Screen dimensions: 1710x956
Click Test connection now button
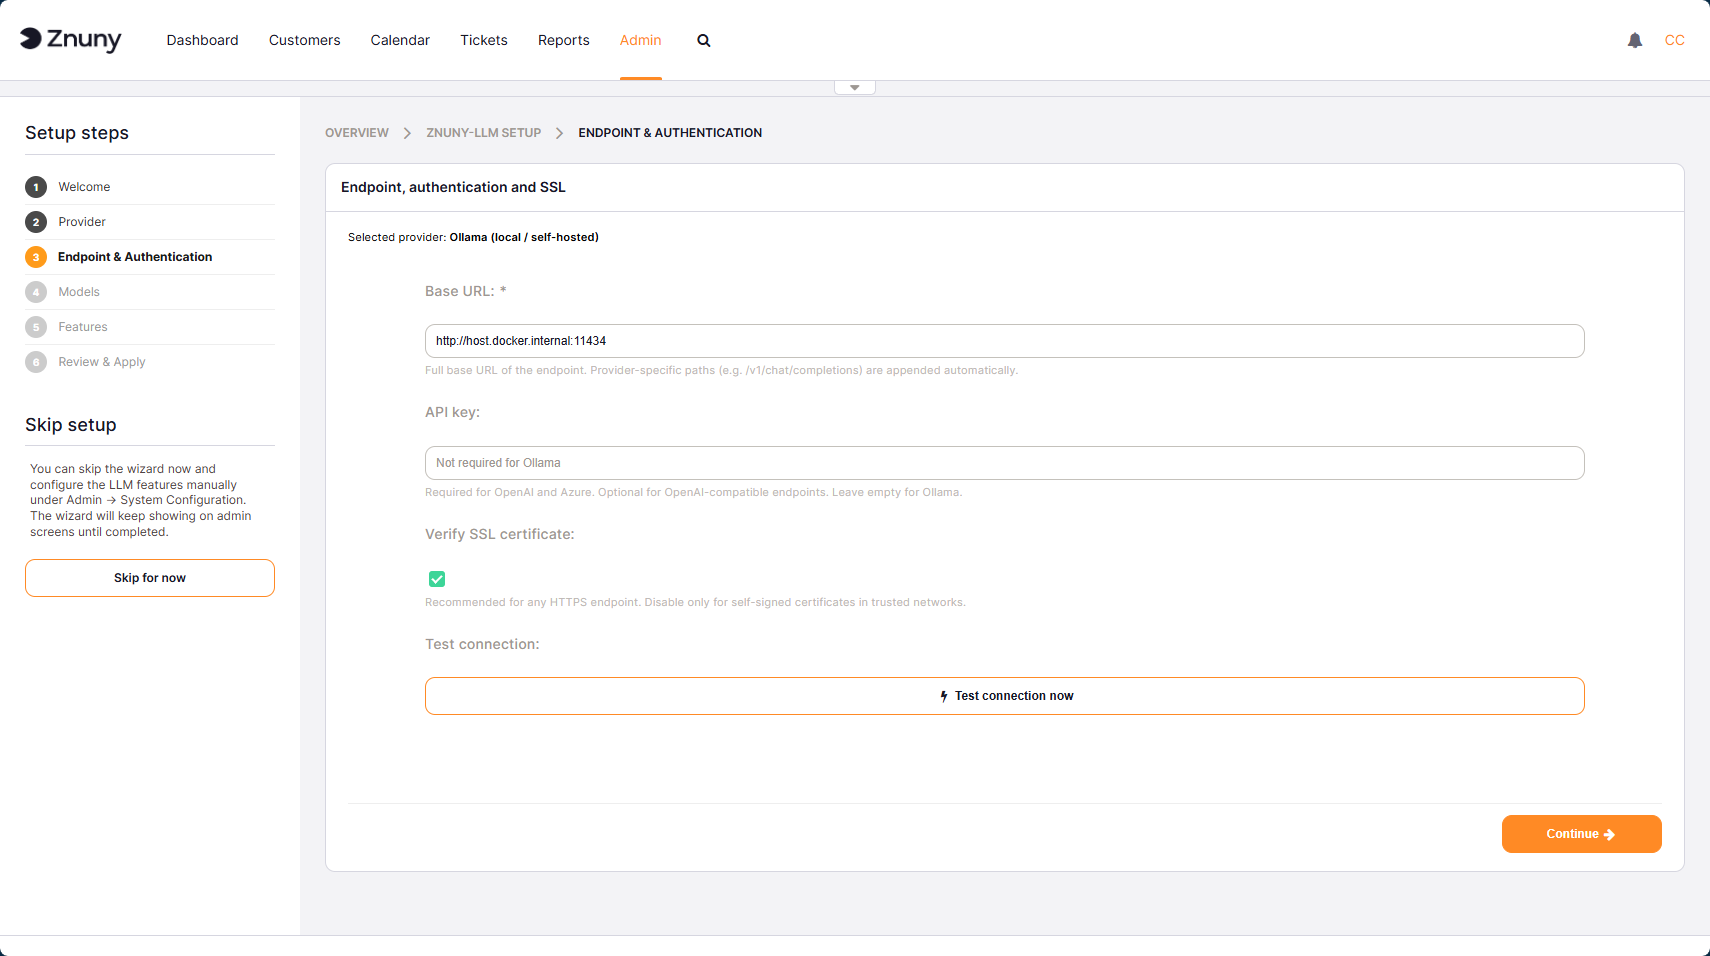[1005, 696]
